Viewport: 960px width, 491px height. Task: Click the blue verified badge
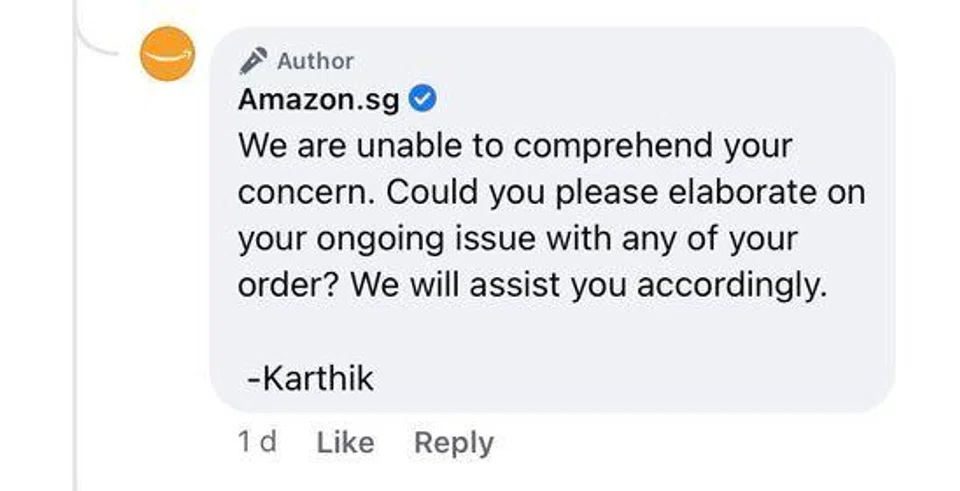coord(422,99)
